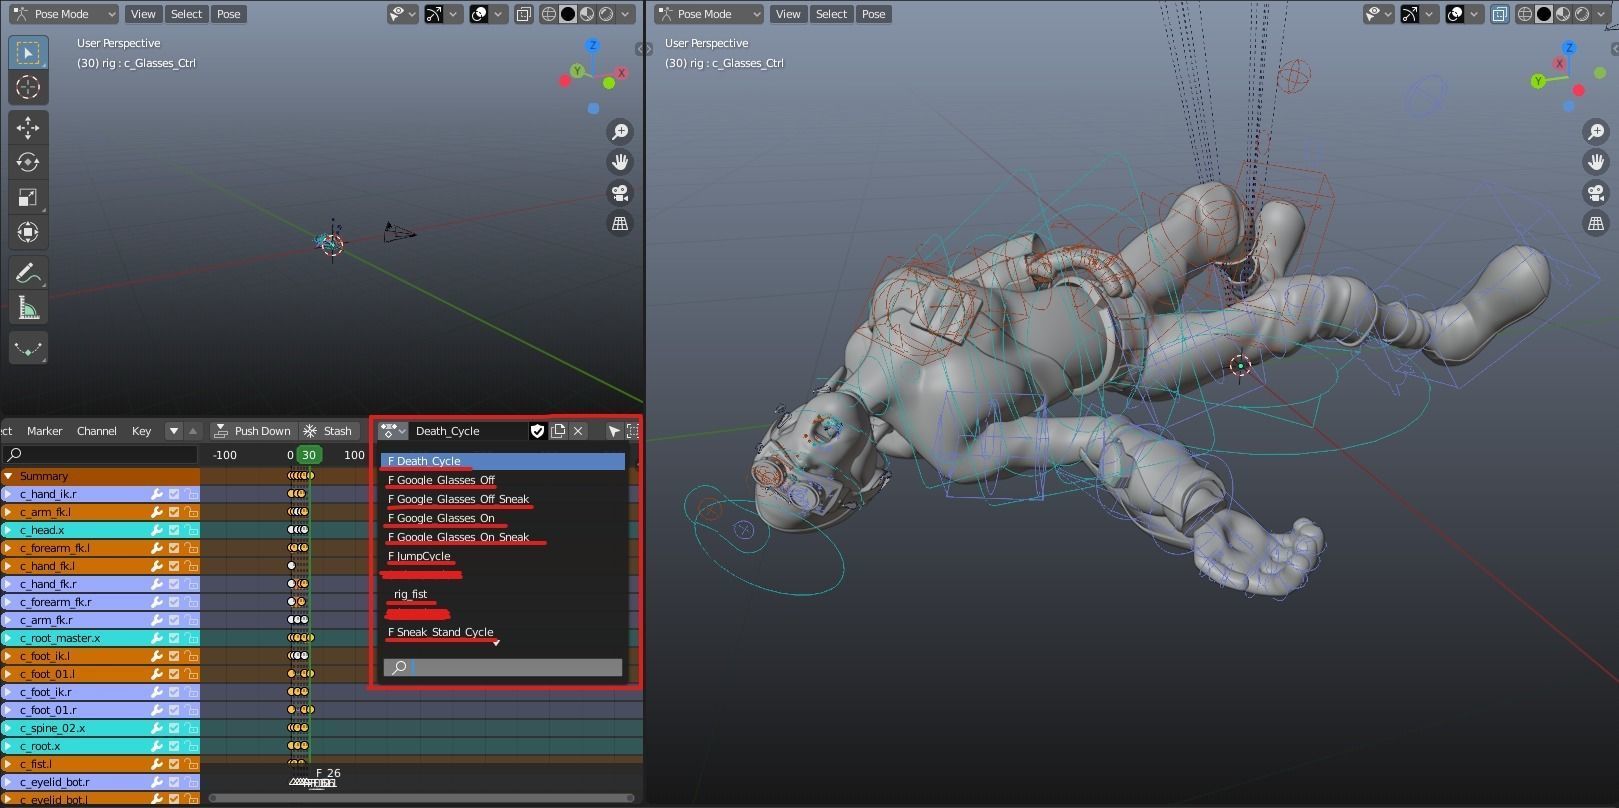Choose Sneak_Stand_Cycle action

(503, 632)
